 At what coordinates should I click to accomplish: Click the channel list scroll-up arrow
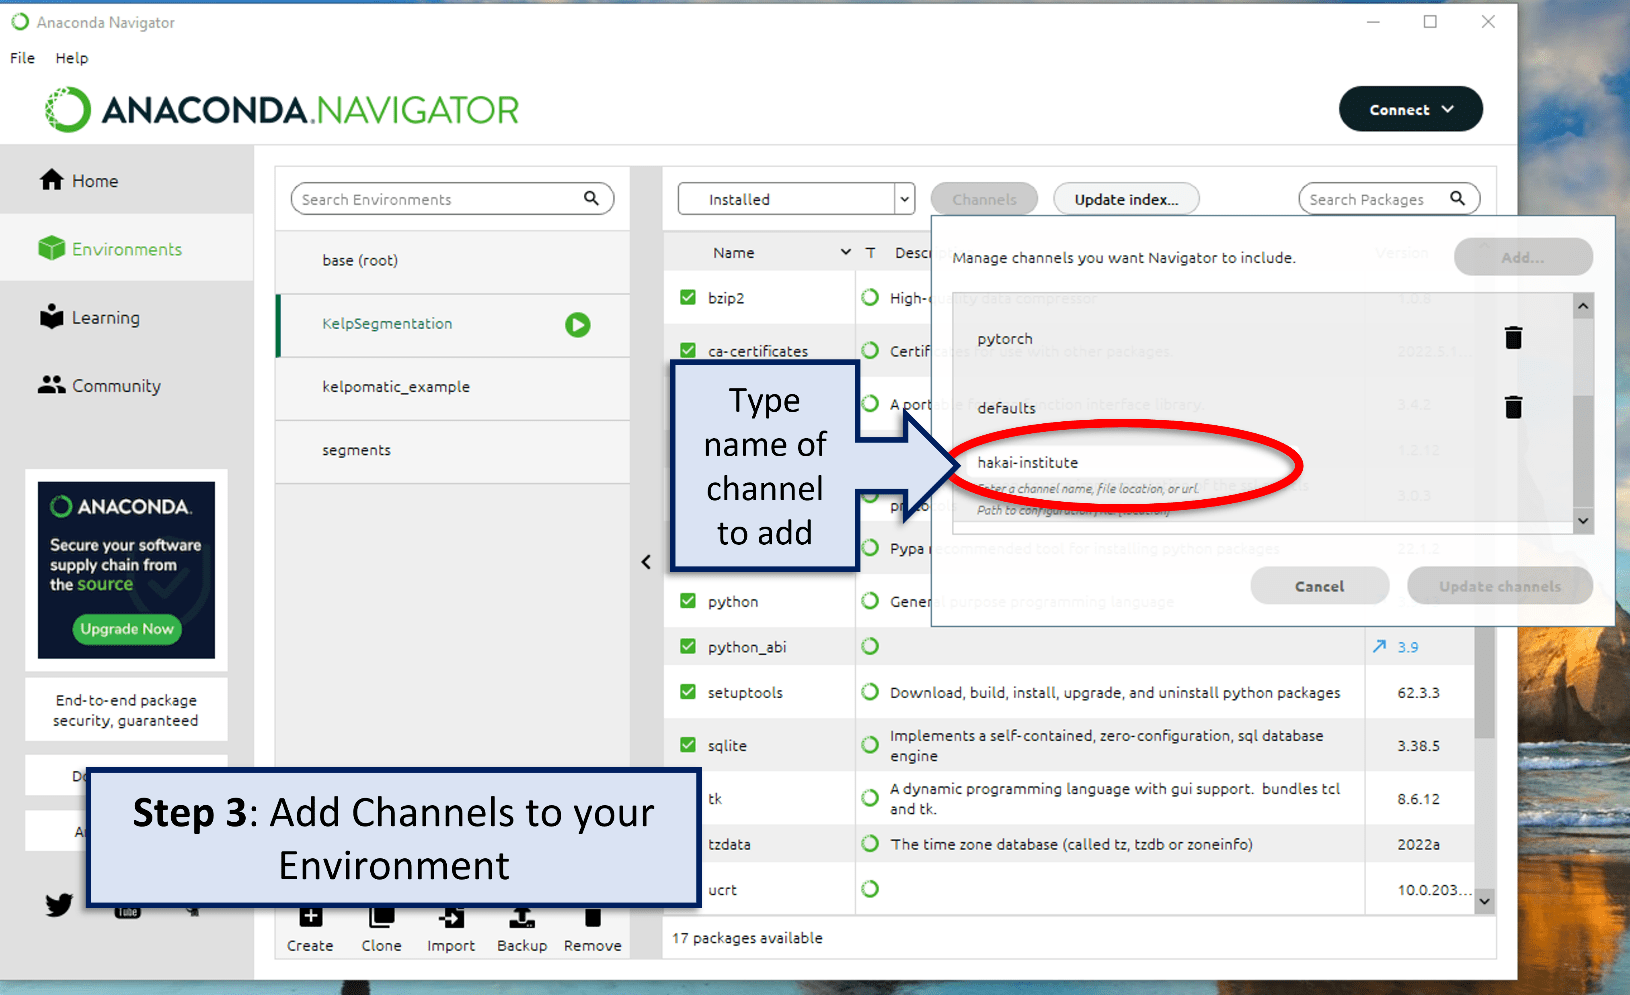[x=1583, y=306]
